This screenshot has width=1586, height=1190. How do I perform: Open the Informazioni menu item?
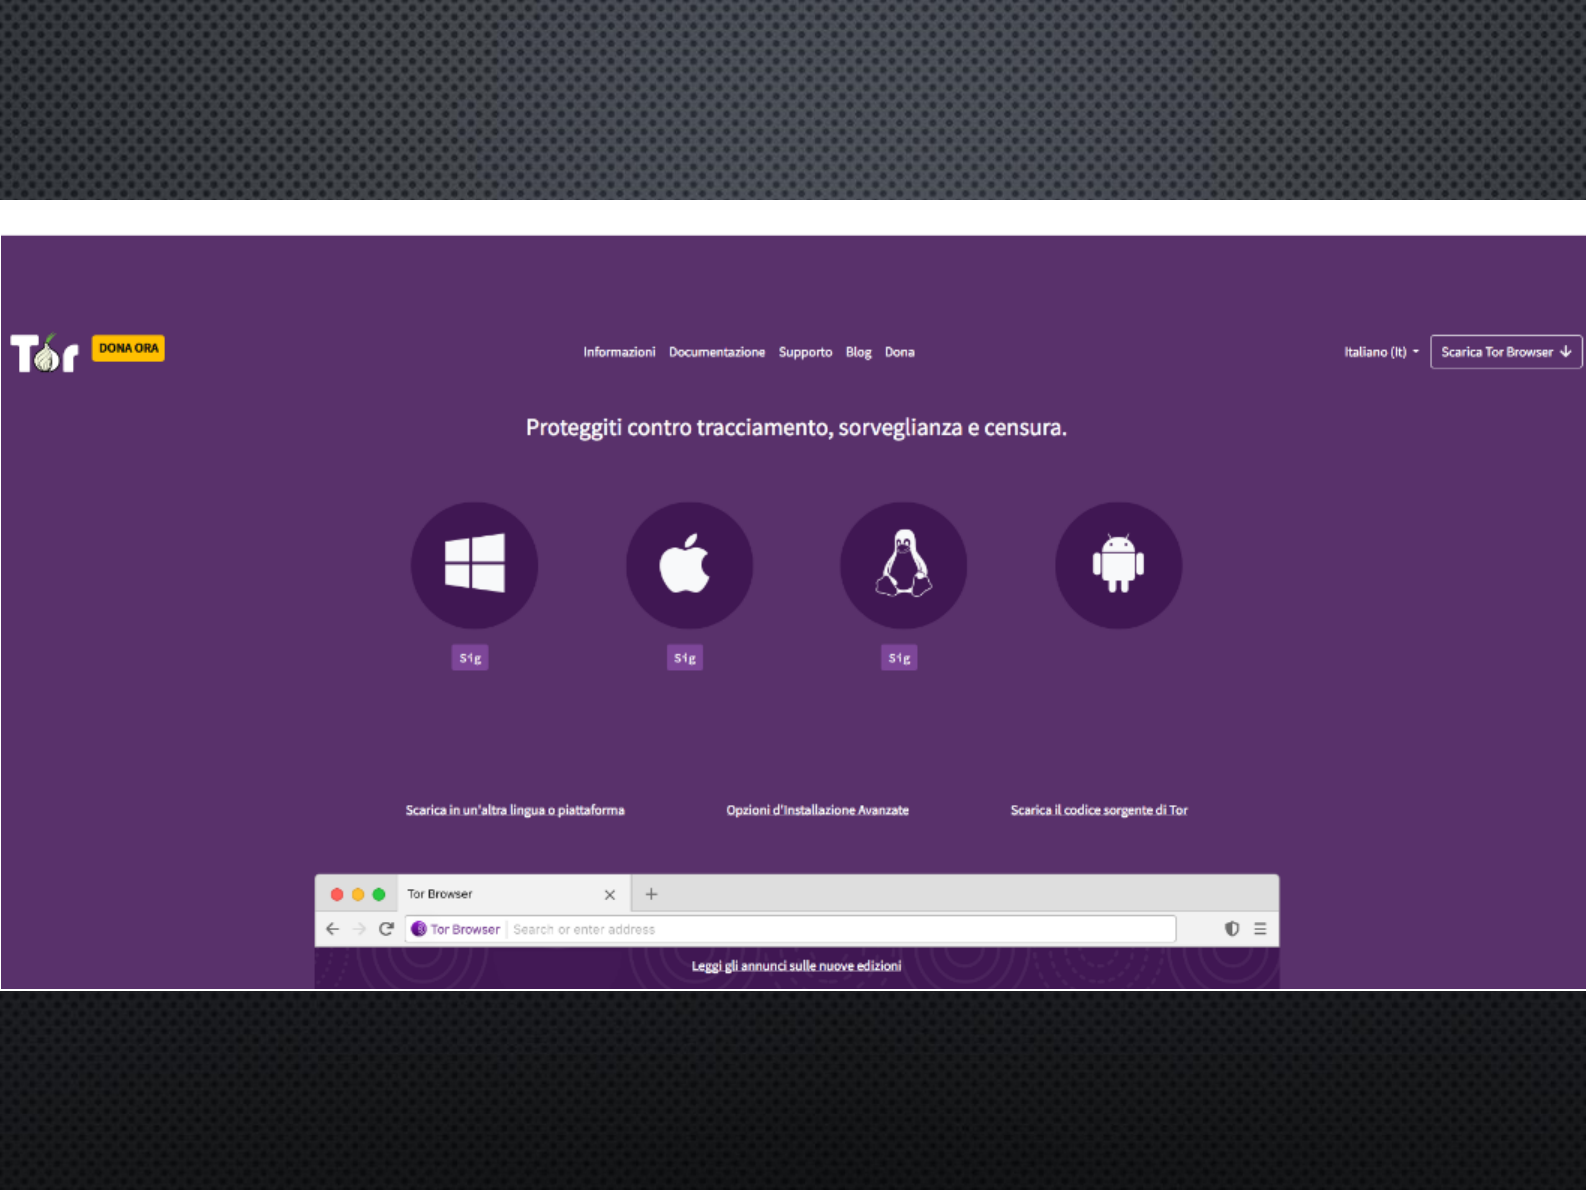(x=619, y=352)
